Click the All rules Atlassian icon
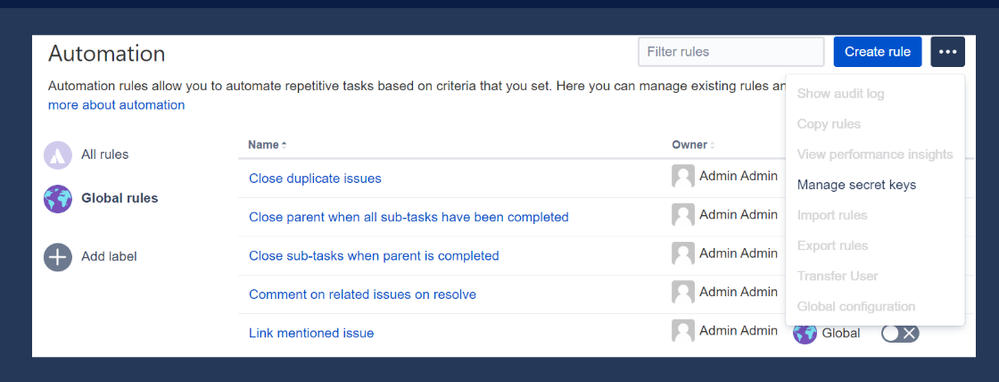Viewport: 999px width, 382px height. click(57, 155)
